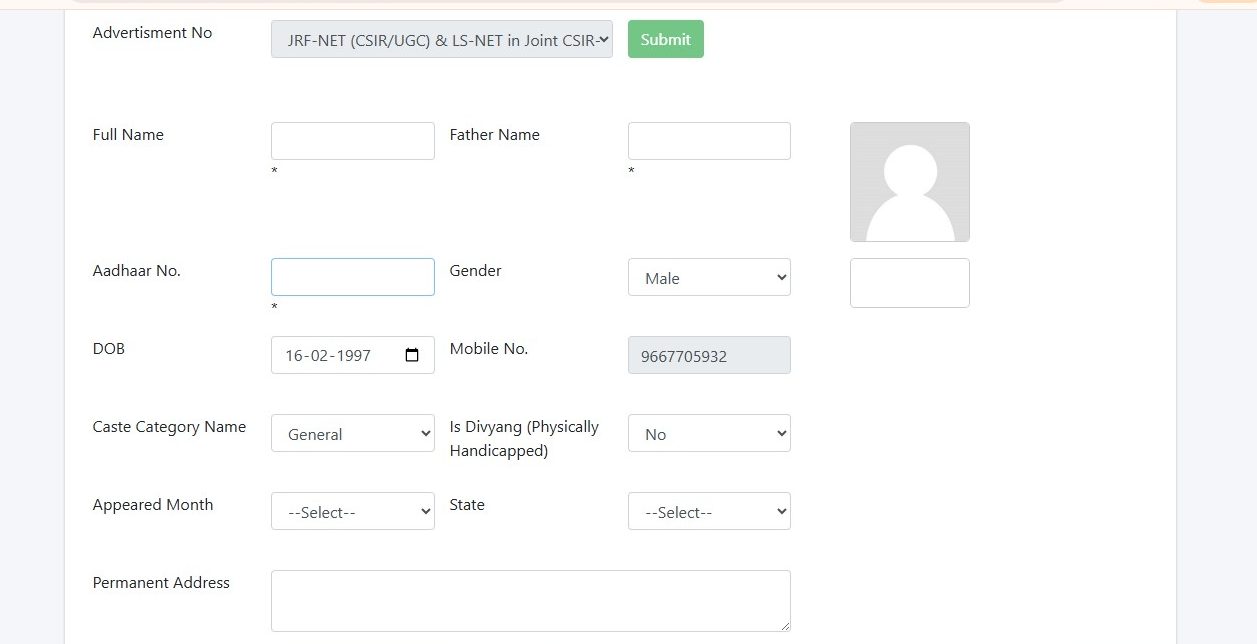
Task: Click the empty box below profile photo
Action: point(909,283)
